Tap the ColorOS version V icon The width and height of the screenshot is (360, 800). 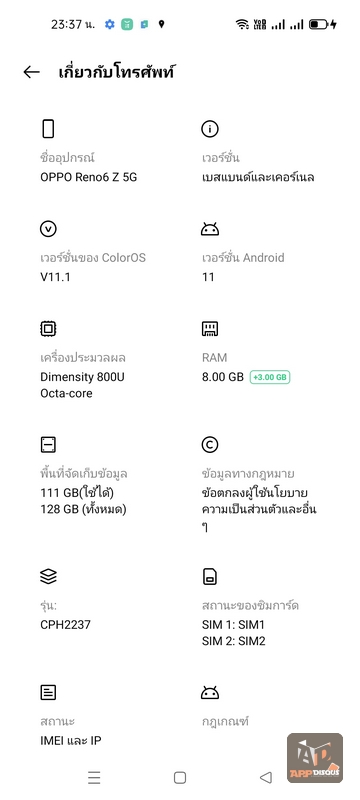coord(48,229)
